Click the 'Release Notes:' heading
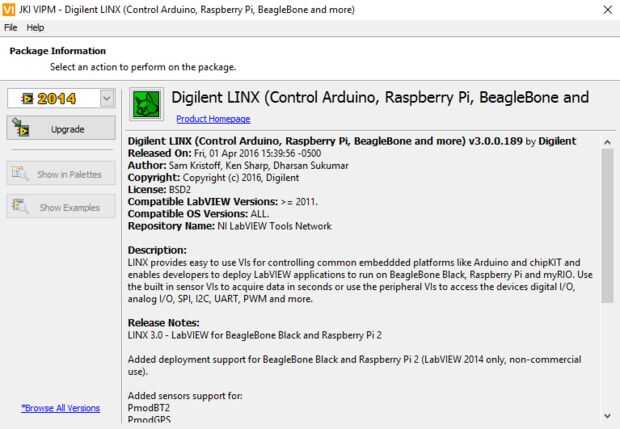Image resolution: width=620 pixels, height=429 pixels. [x=163, y=323]
